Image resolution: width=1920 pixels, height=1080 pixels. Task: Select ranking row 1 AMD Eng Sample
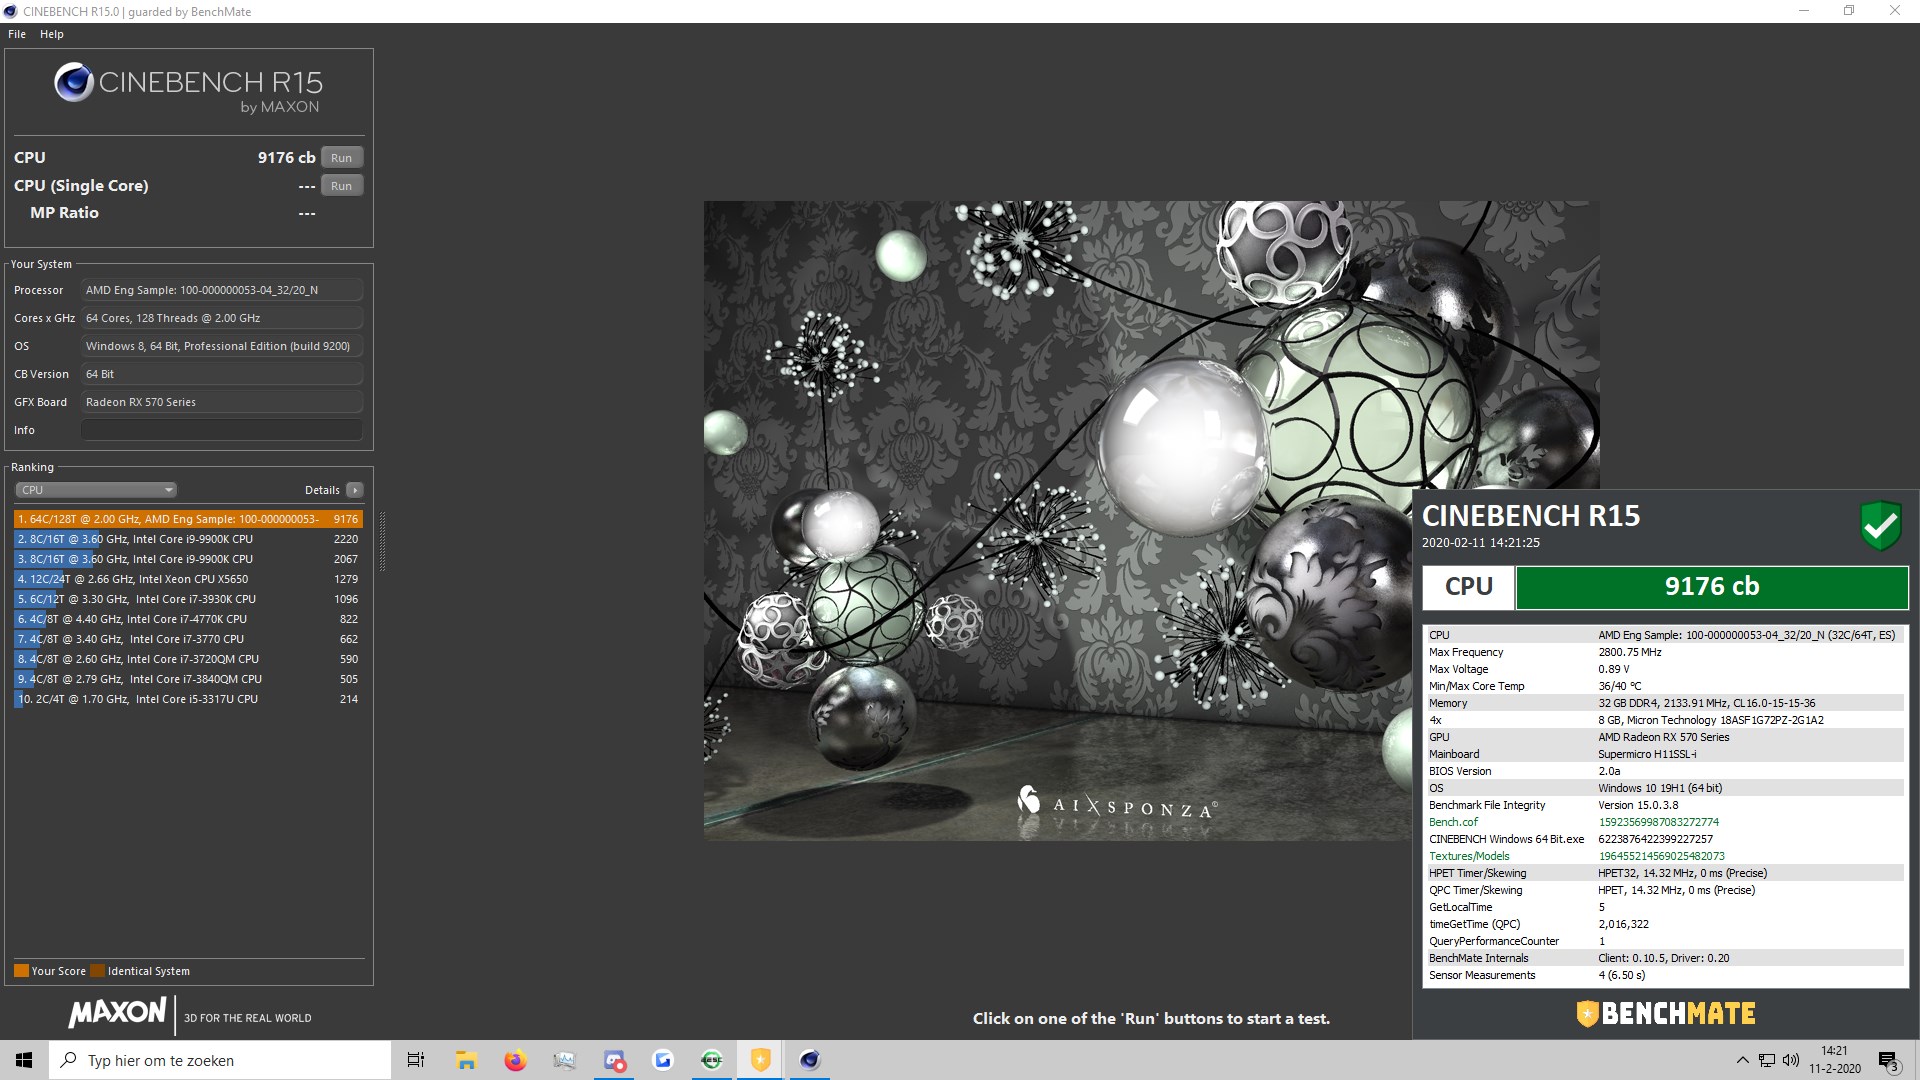188,519
